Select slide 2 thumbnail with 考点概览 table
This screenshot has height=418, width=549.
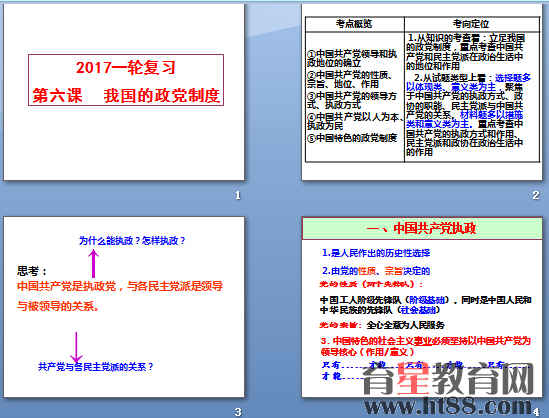coord(422,92)
